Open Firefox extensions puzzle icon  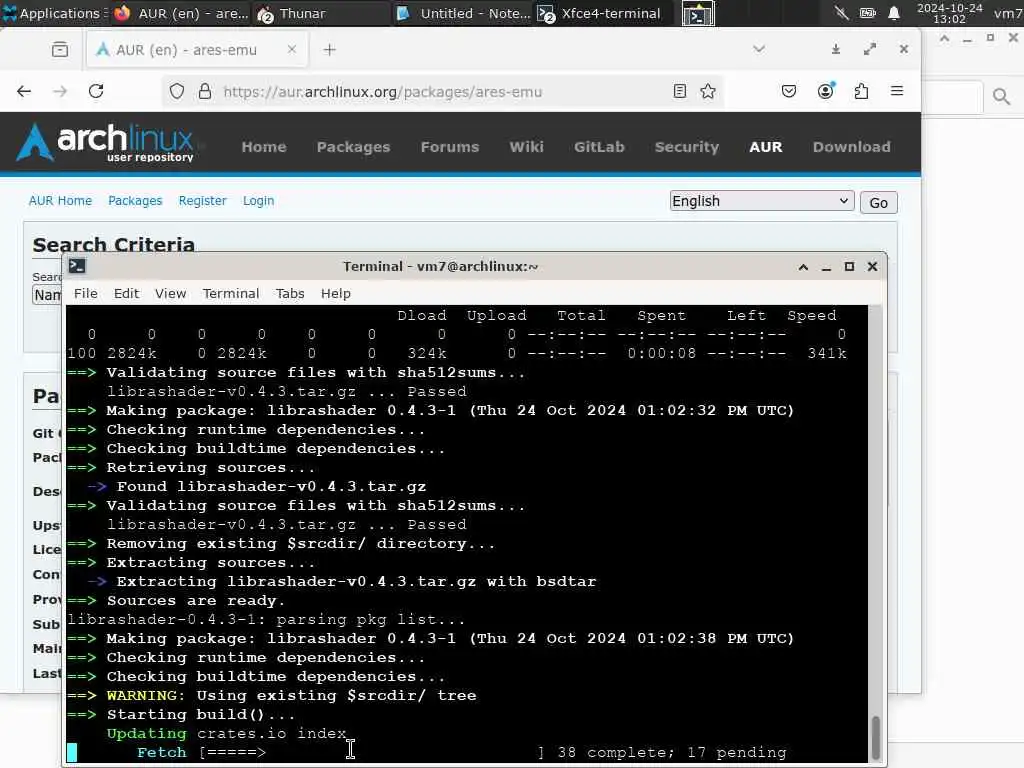click(861, 91)
